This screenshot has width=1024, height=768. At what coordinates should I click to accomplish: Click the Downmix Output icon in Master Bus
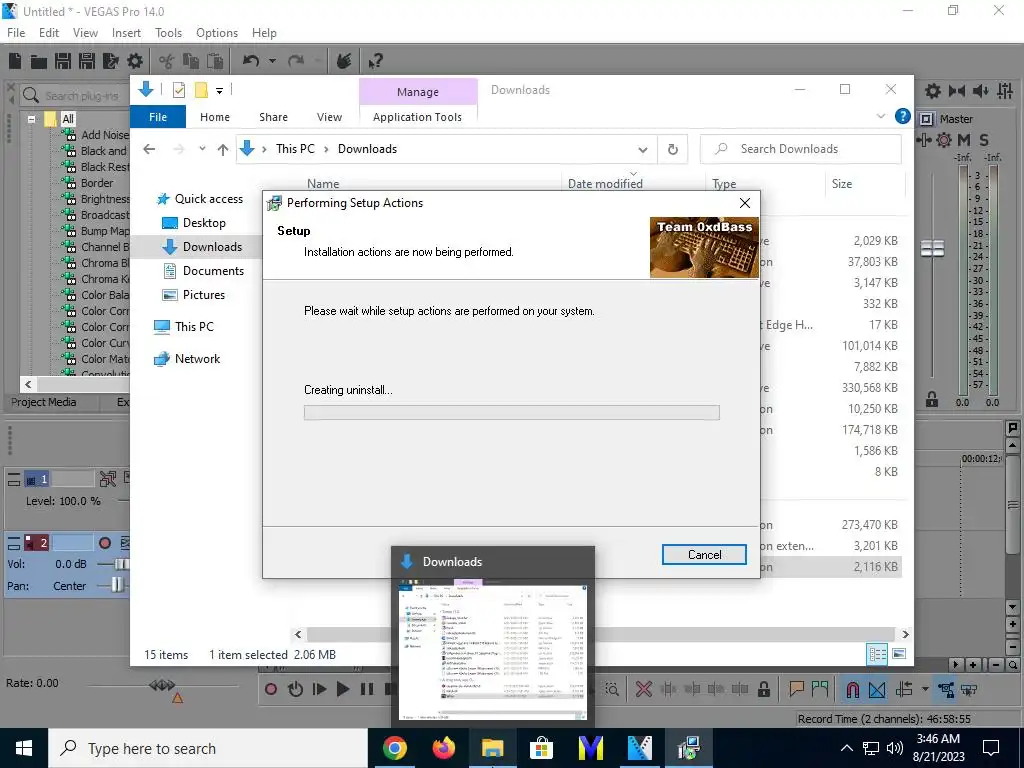click(x=957, y=91)
